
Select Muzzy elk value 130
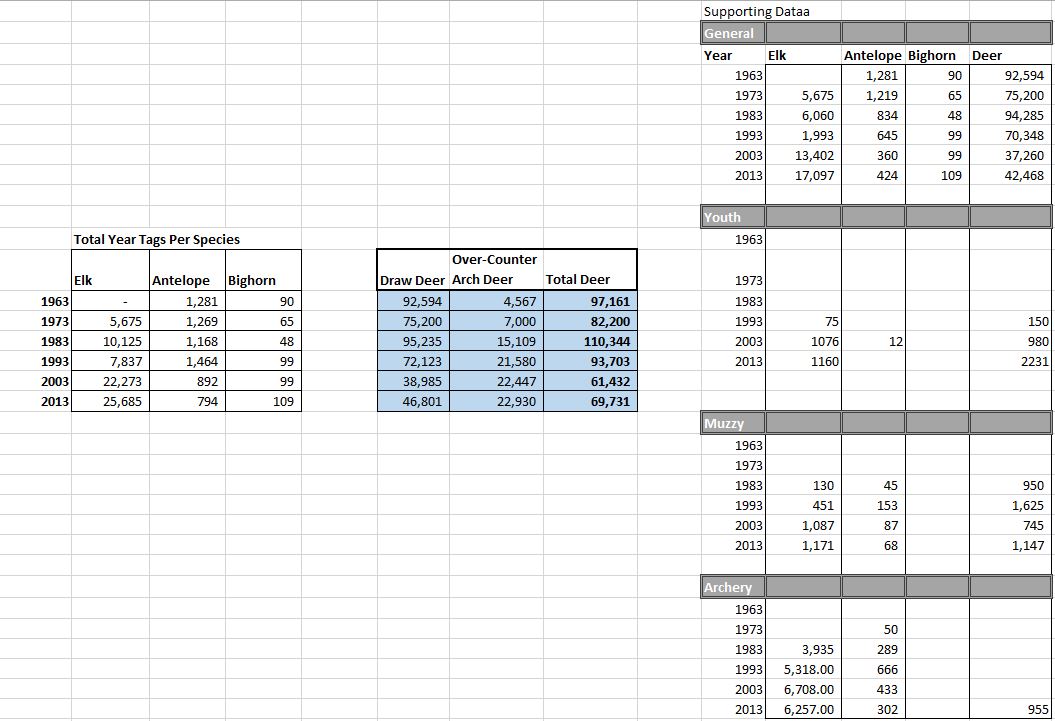(x=803, y=486)
